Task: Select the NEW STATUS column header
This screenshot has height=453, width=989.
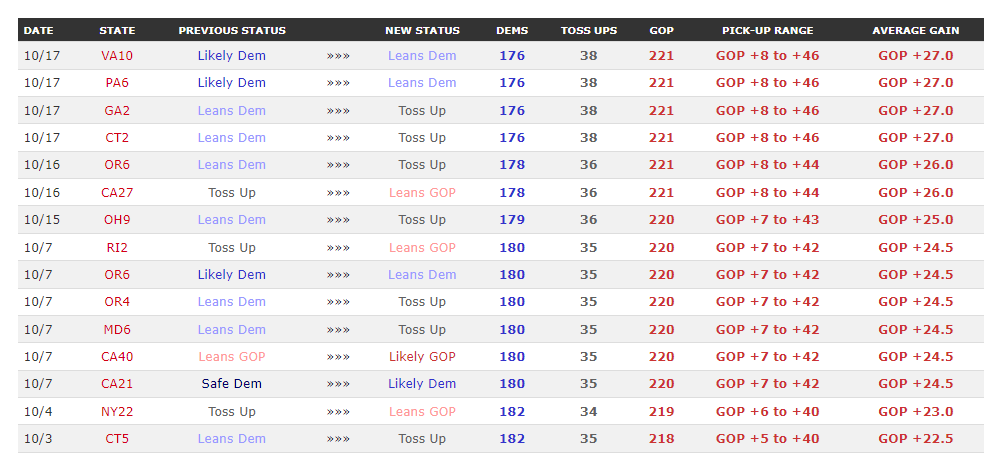Action: (422, 31)
